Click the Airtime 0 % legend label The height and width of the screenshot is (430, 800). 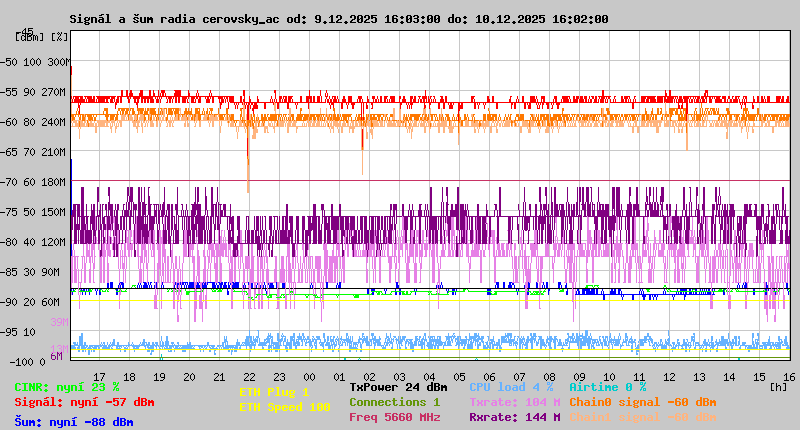click(607, 386)
